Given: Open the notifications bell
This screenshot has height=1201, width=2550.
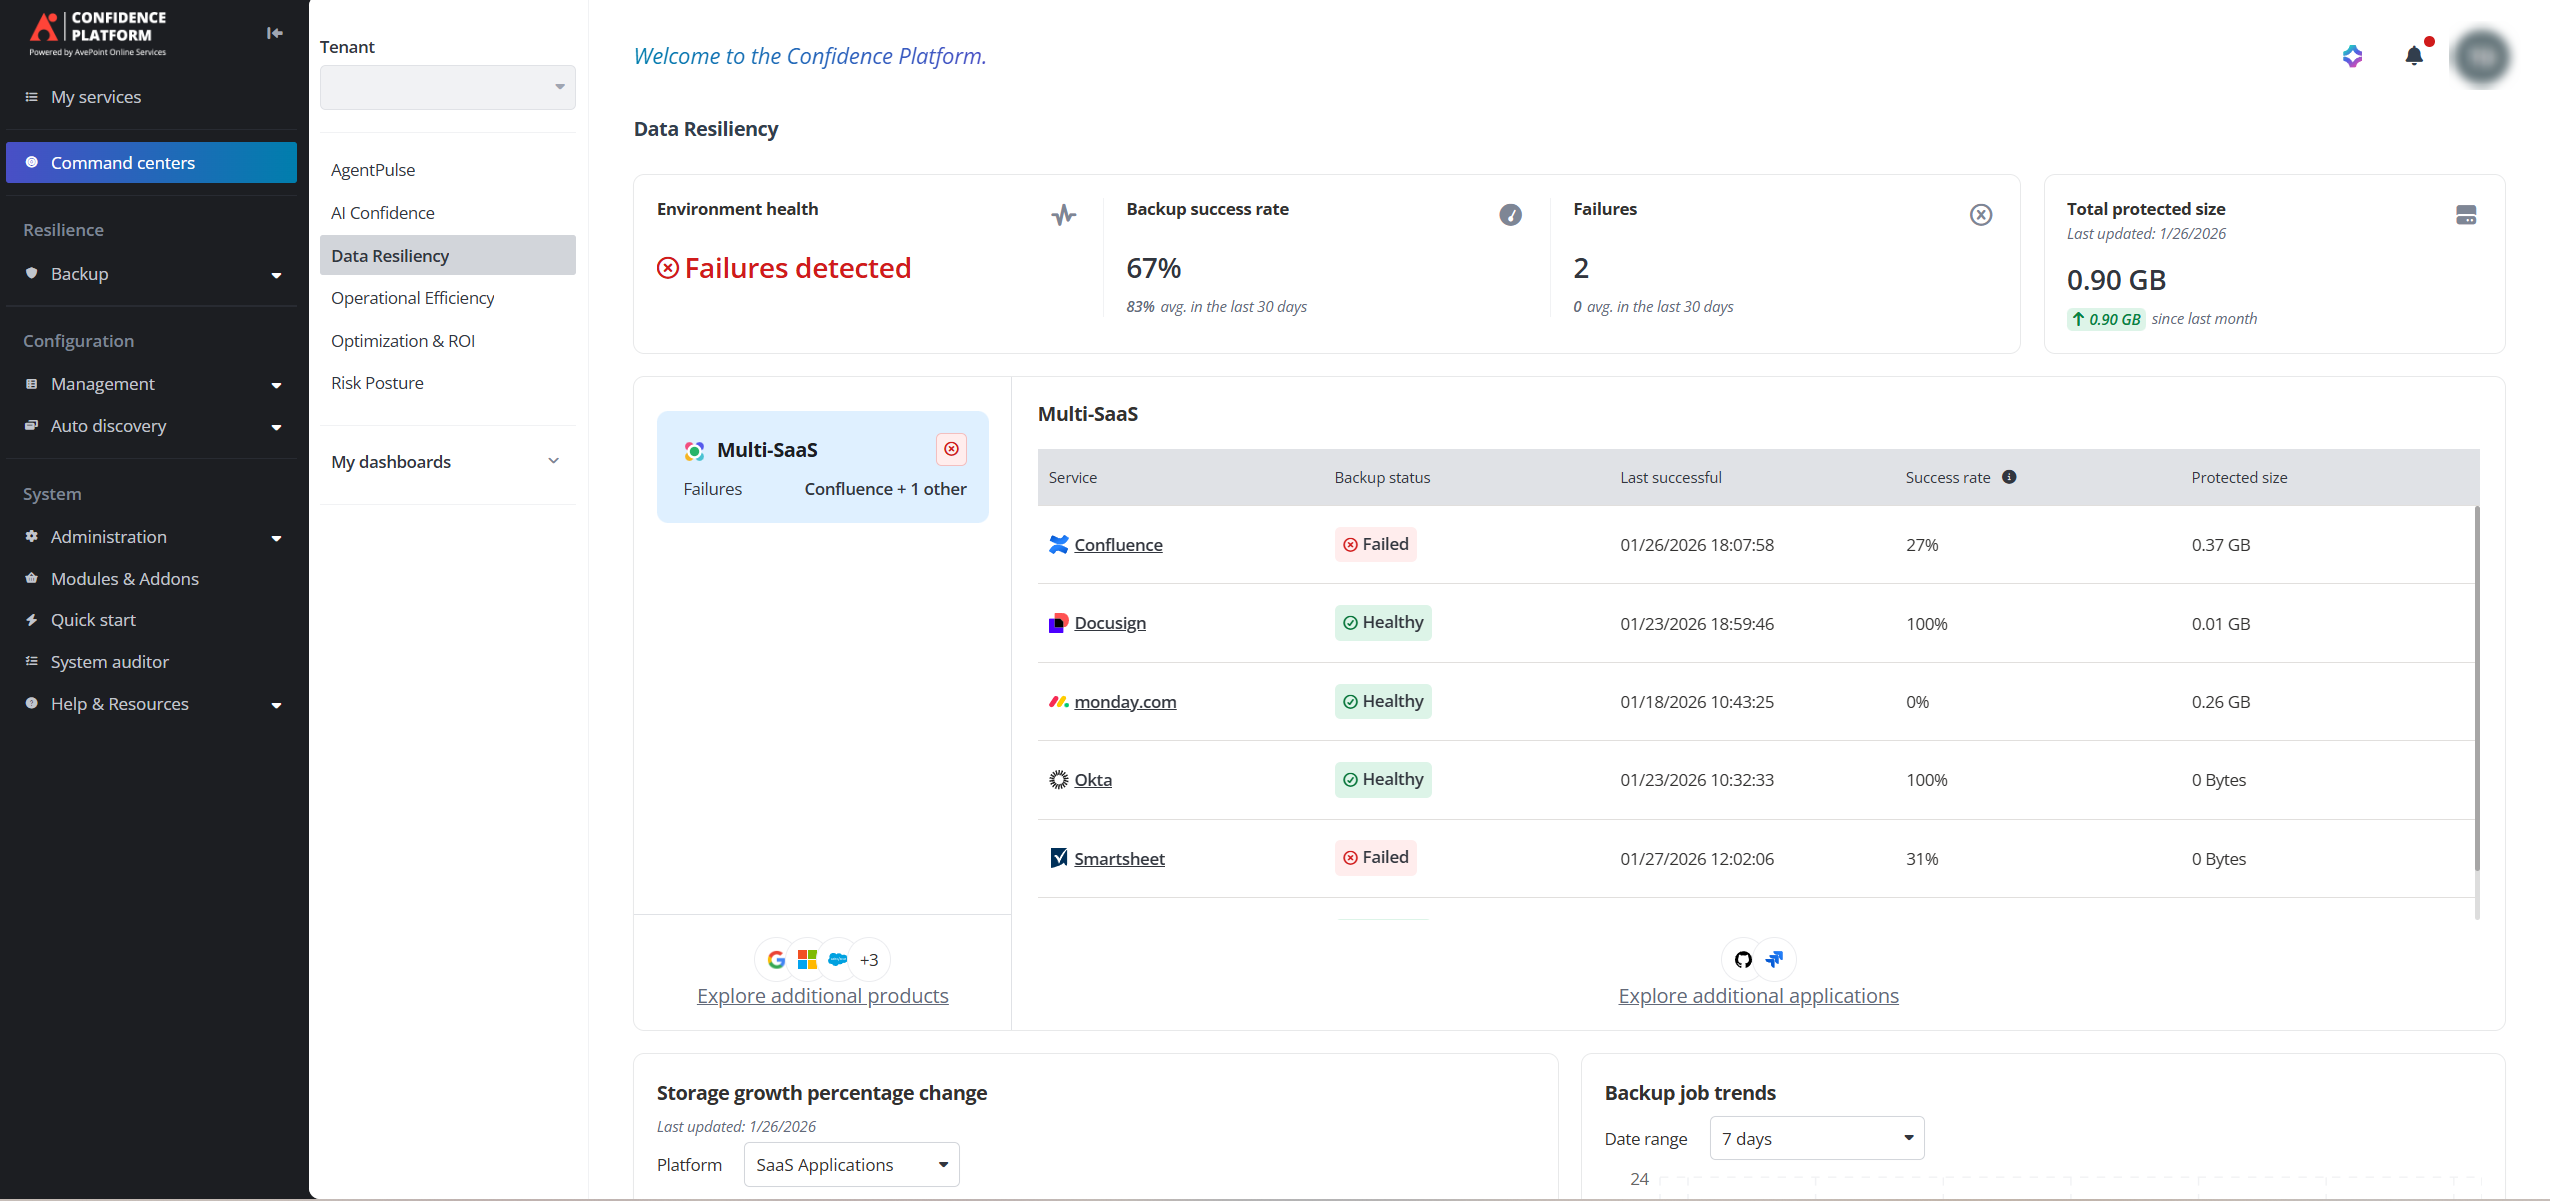Looking at the screenshot, I should coord(2414,56).
